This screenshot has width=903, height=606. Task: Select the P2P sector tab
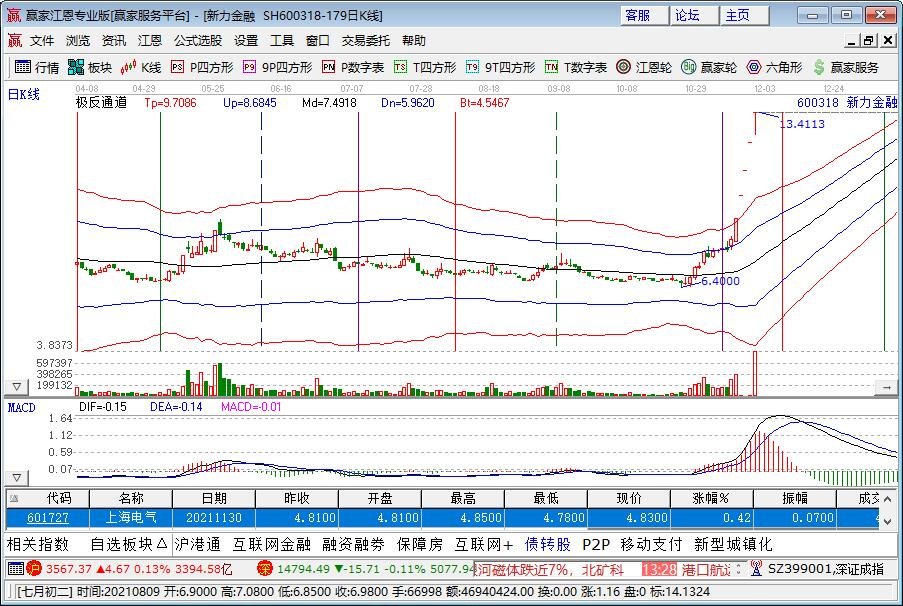click(595, 544)
